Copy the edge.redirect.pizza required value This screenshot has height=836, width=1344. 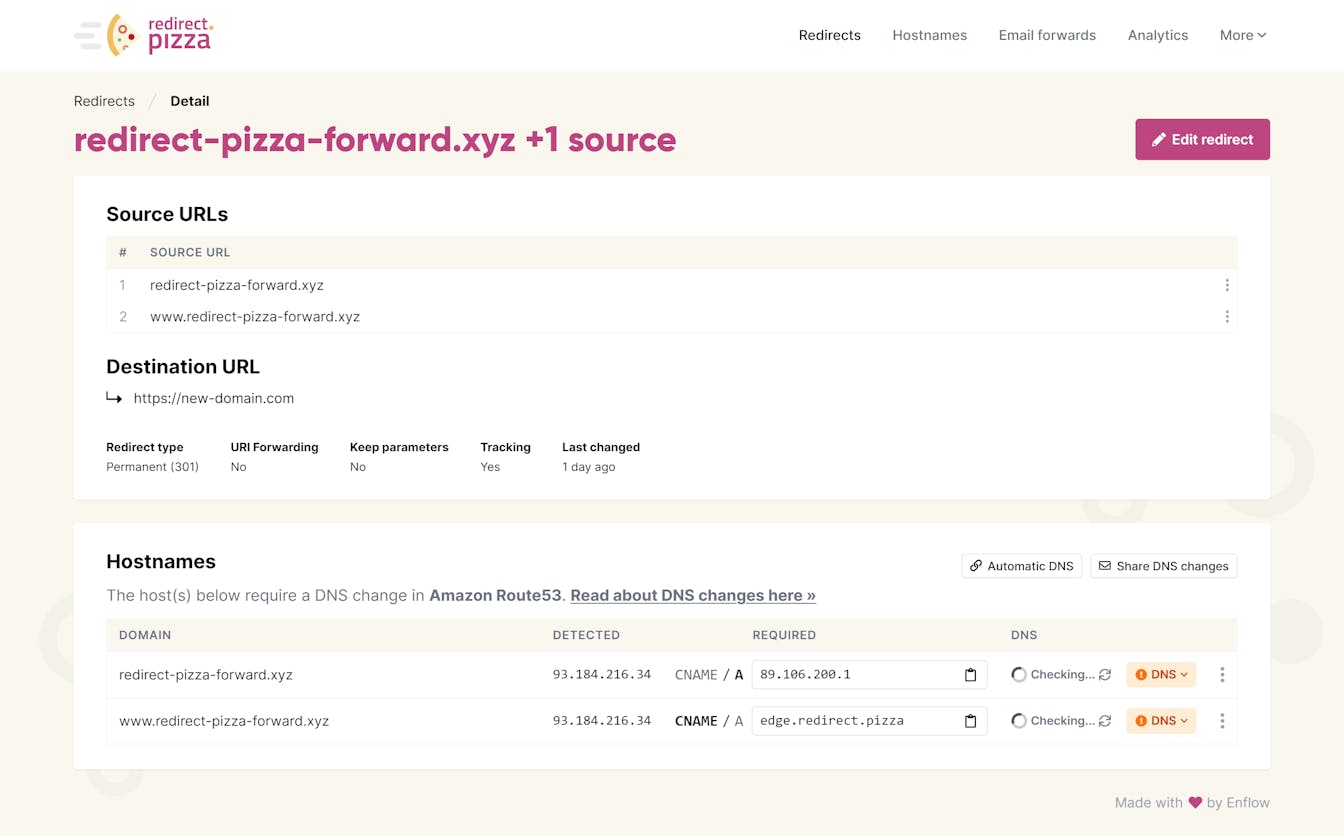point(969,721)
